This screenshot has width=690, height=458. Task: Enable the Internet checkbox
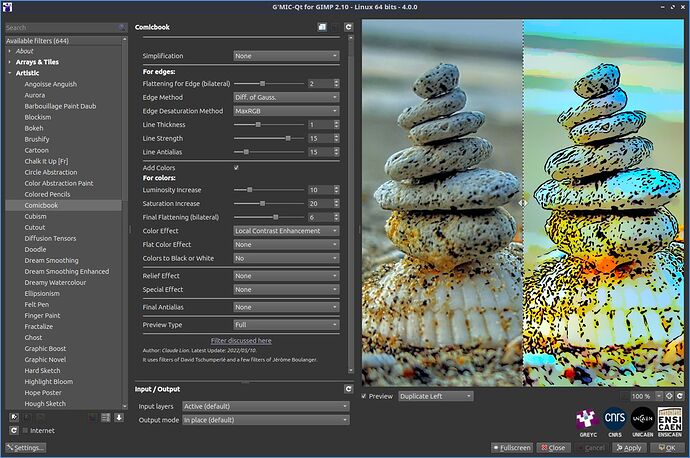(25, 430)
